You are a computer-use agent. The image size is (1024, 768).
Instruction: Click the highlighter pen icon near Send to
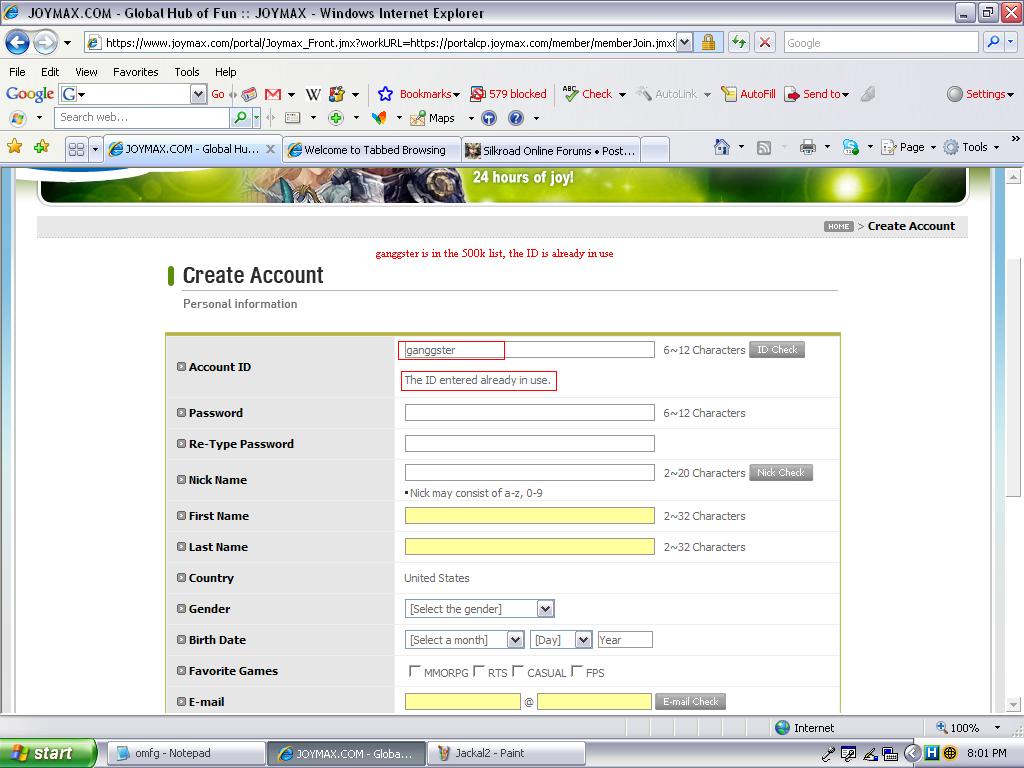click(x=866, y=94)
